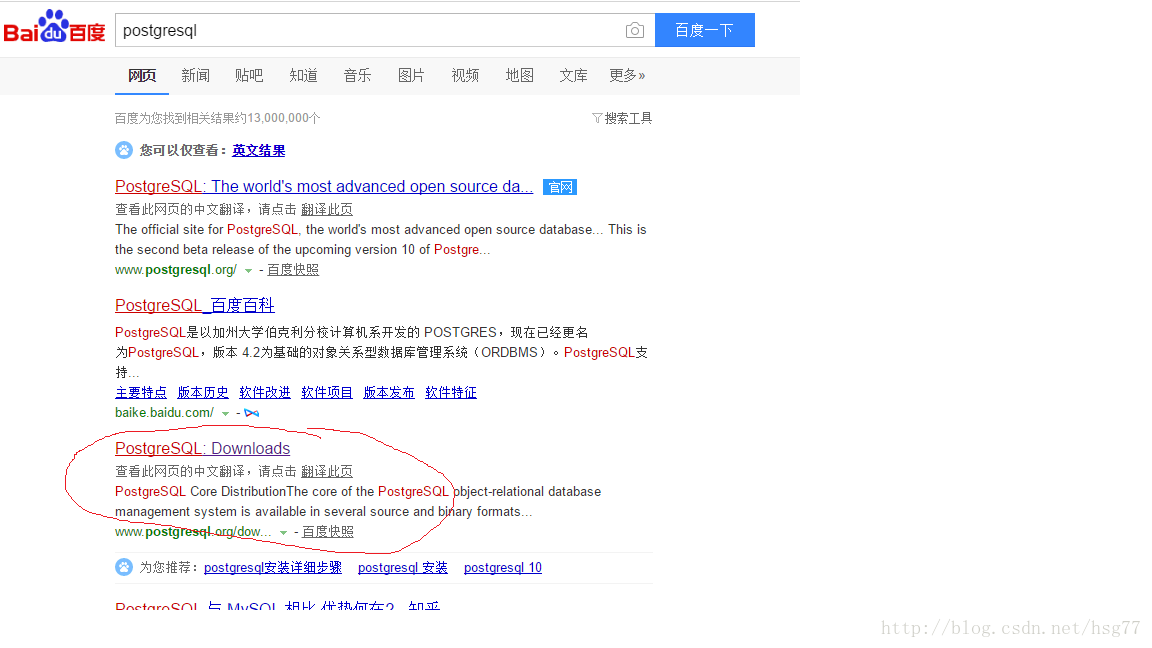Select the 网页 tab
This screenshot has height=648, width=1152.
coord(142,76)
